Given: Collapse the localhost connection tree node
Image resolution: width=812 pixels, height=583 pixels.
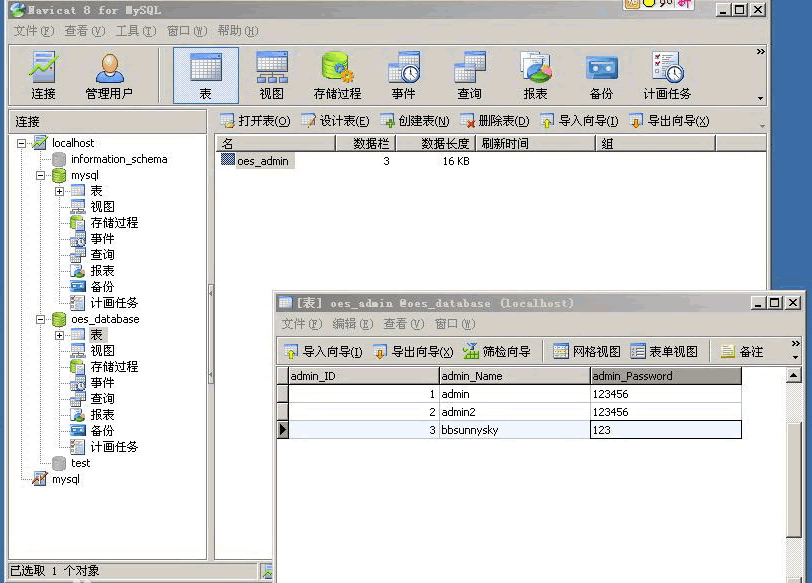Looking at the screenshot, I should [x=23, y=143].
